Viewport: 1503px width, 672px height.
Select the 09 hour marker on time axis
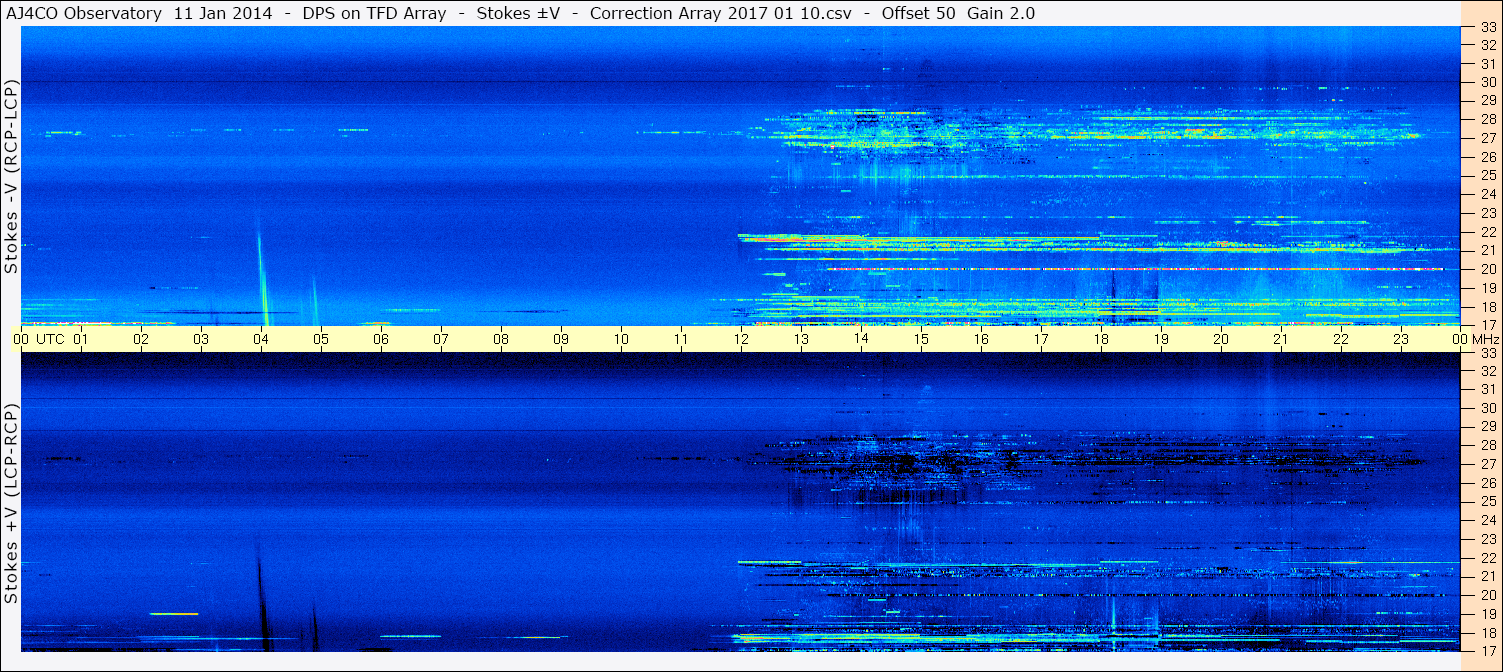click(561, 339)
